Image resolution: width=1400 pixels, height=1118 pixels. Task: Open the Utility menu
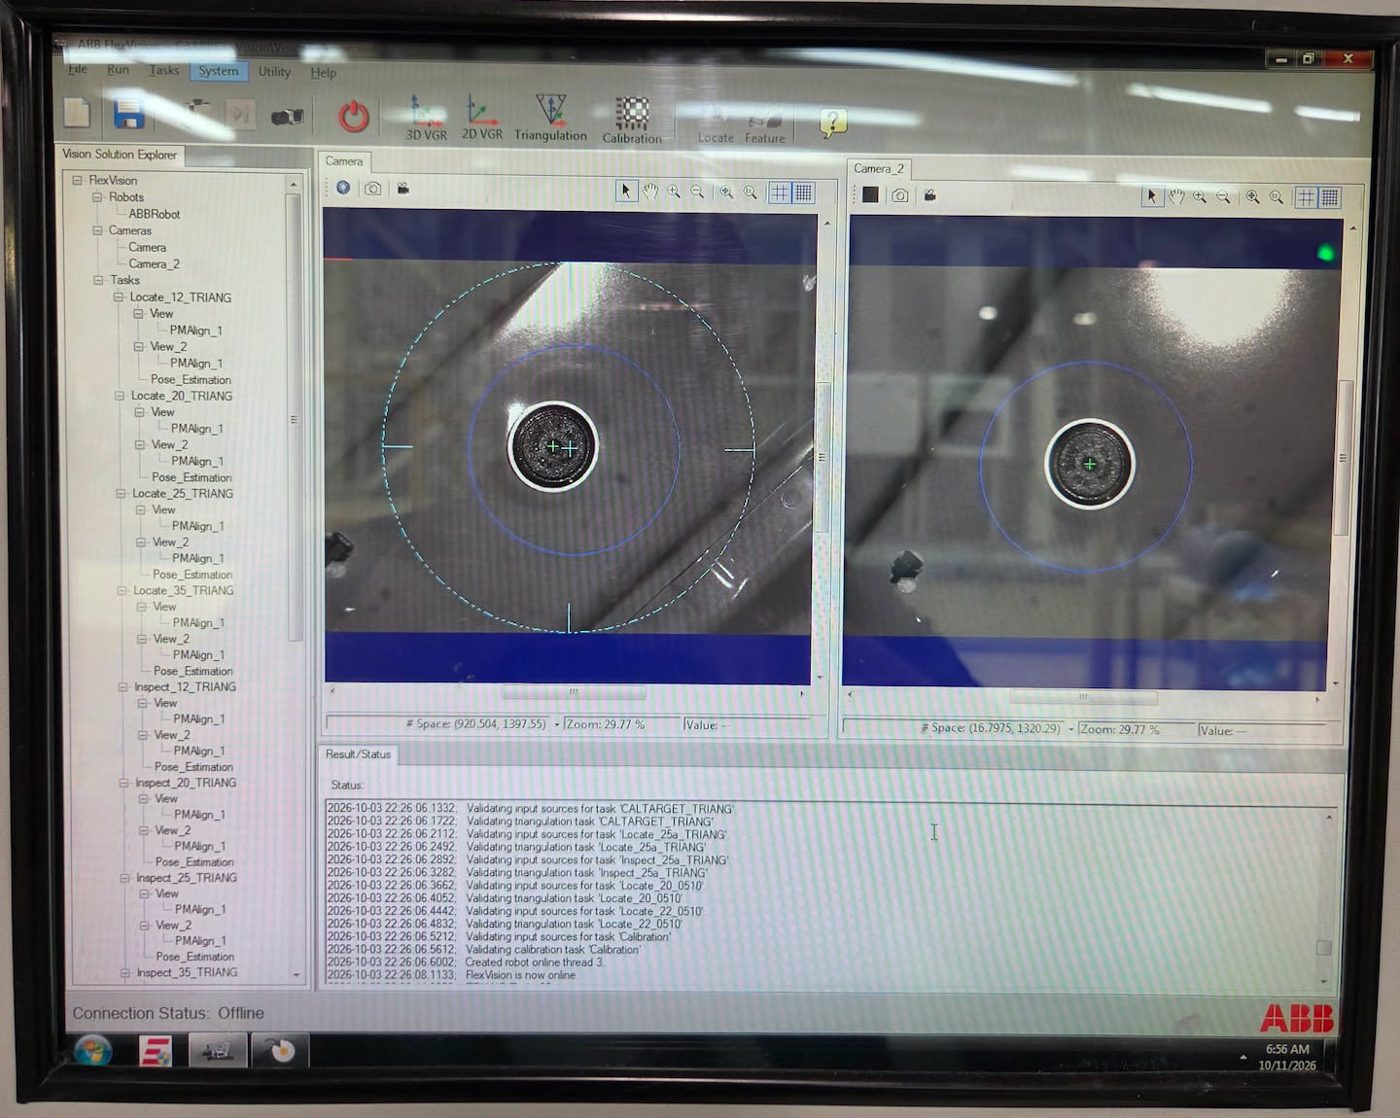pyautogui.click(x=274, y=72)
